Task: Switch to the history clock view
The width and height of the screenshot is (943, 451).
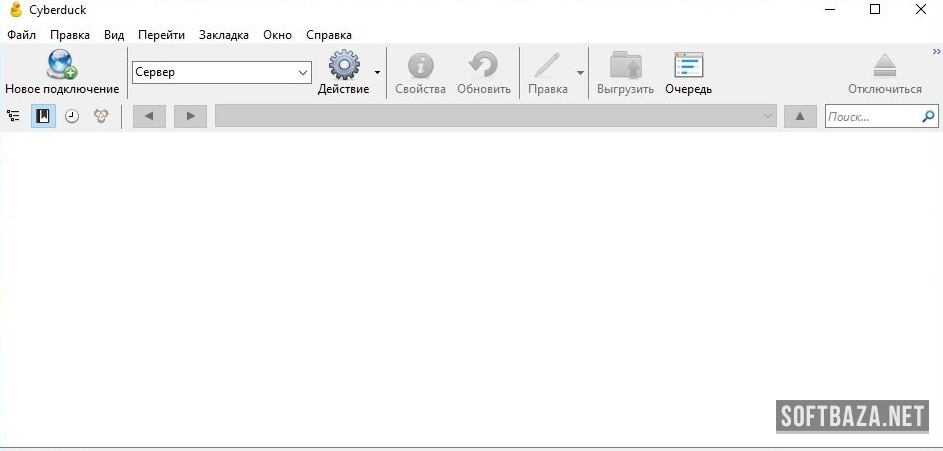Action: click(72, 116)
